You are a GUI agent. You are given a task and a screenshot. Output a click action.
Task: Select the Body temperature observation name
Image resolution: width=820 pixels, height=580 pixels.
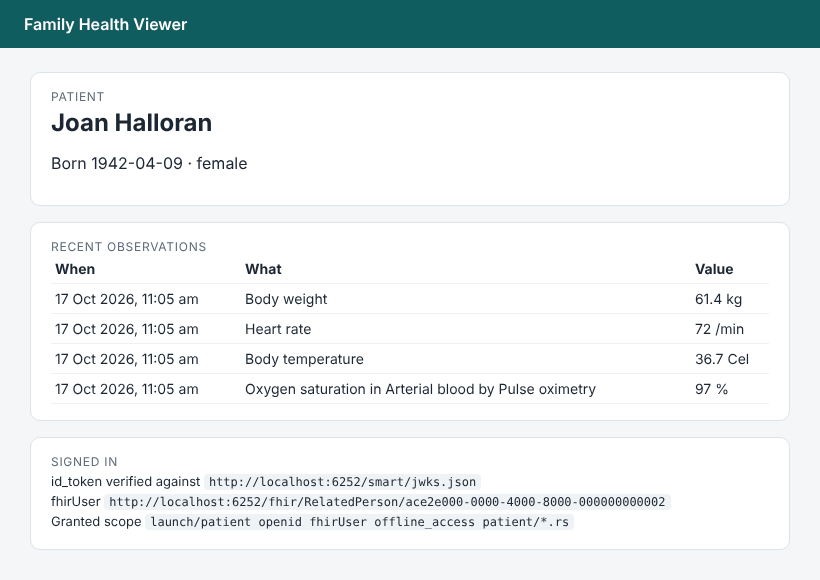(304, 359)
